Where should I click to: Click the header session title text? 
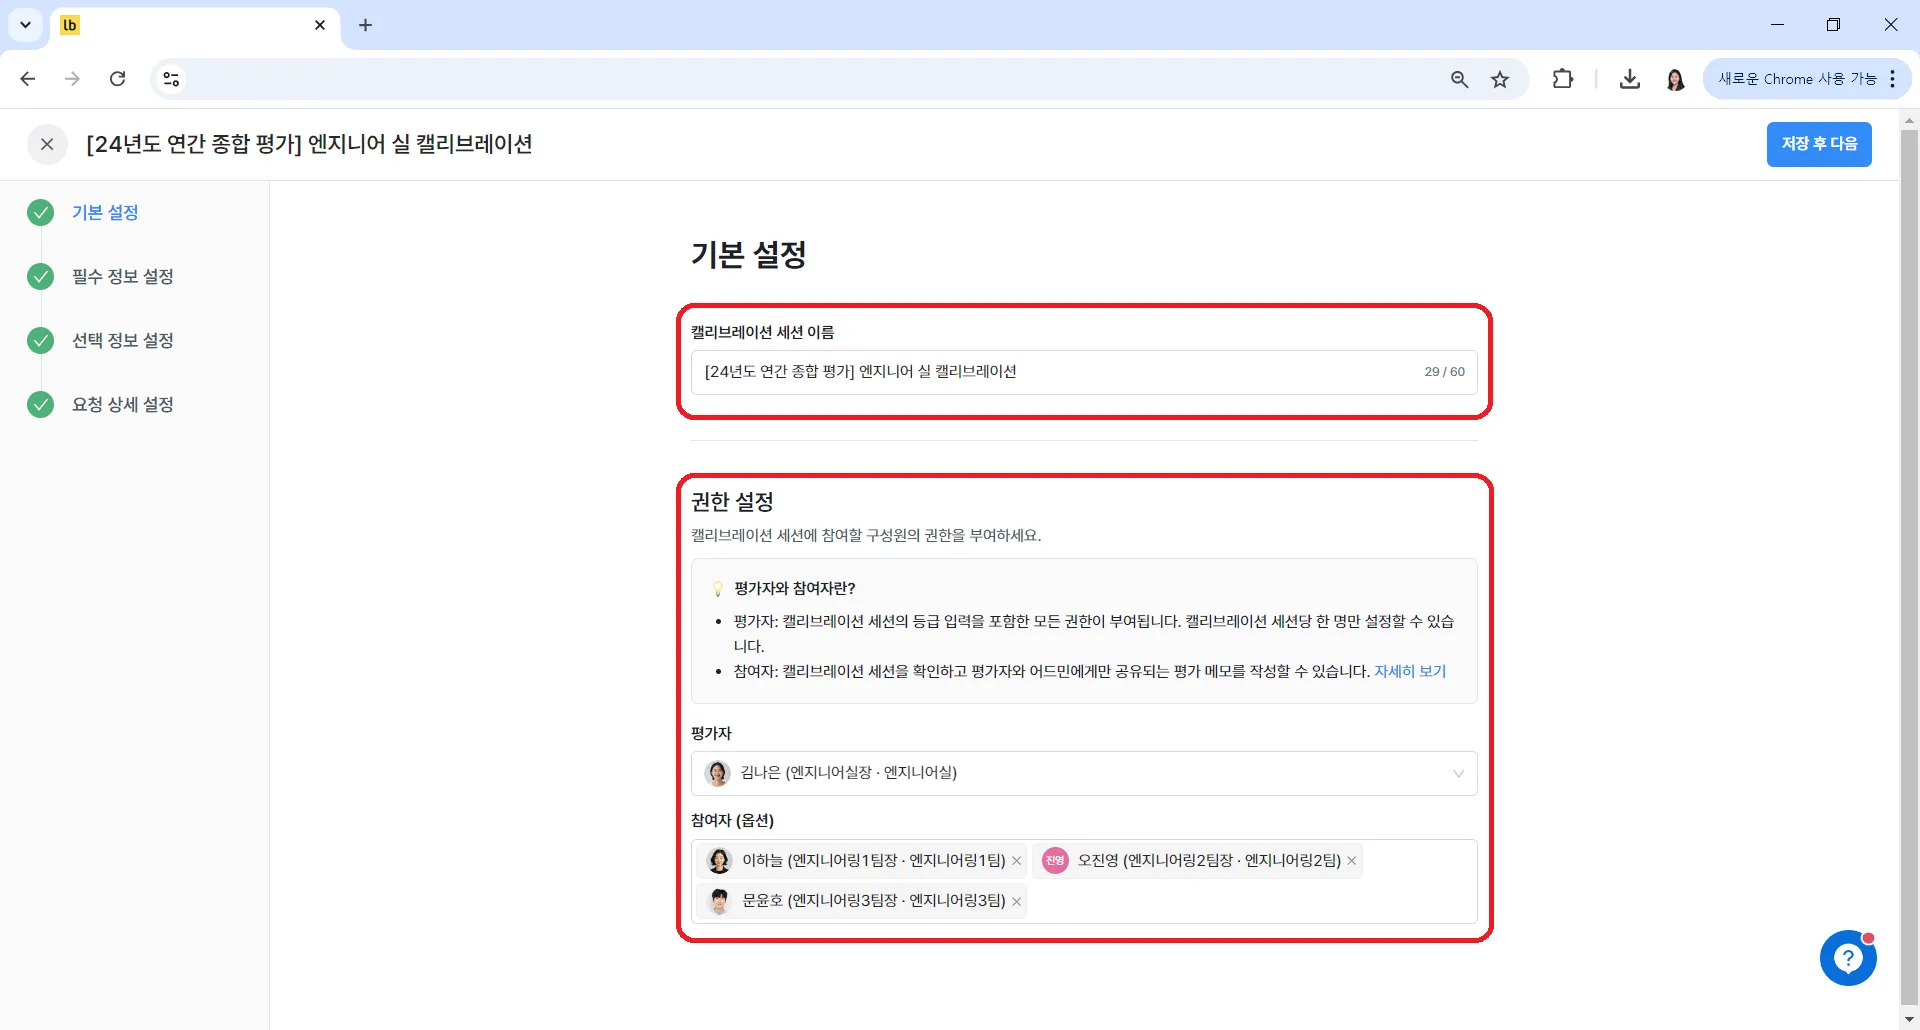(309, 144)
